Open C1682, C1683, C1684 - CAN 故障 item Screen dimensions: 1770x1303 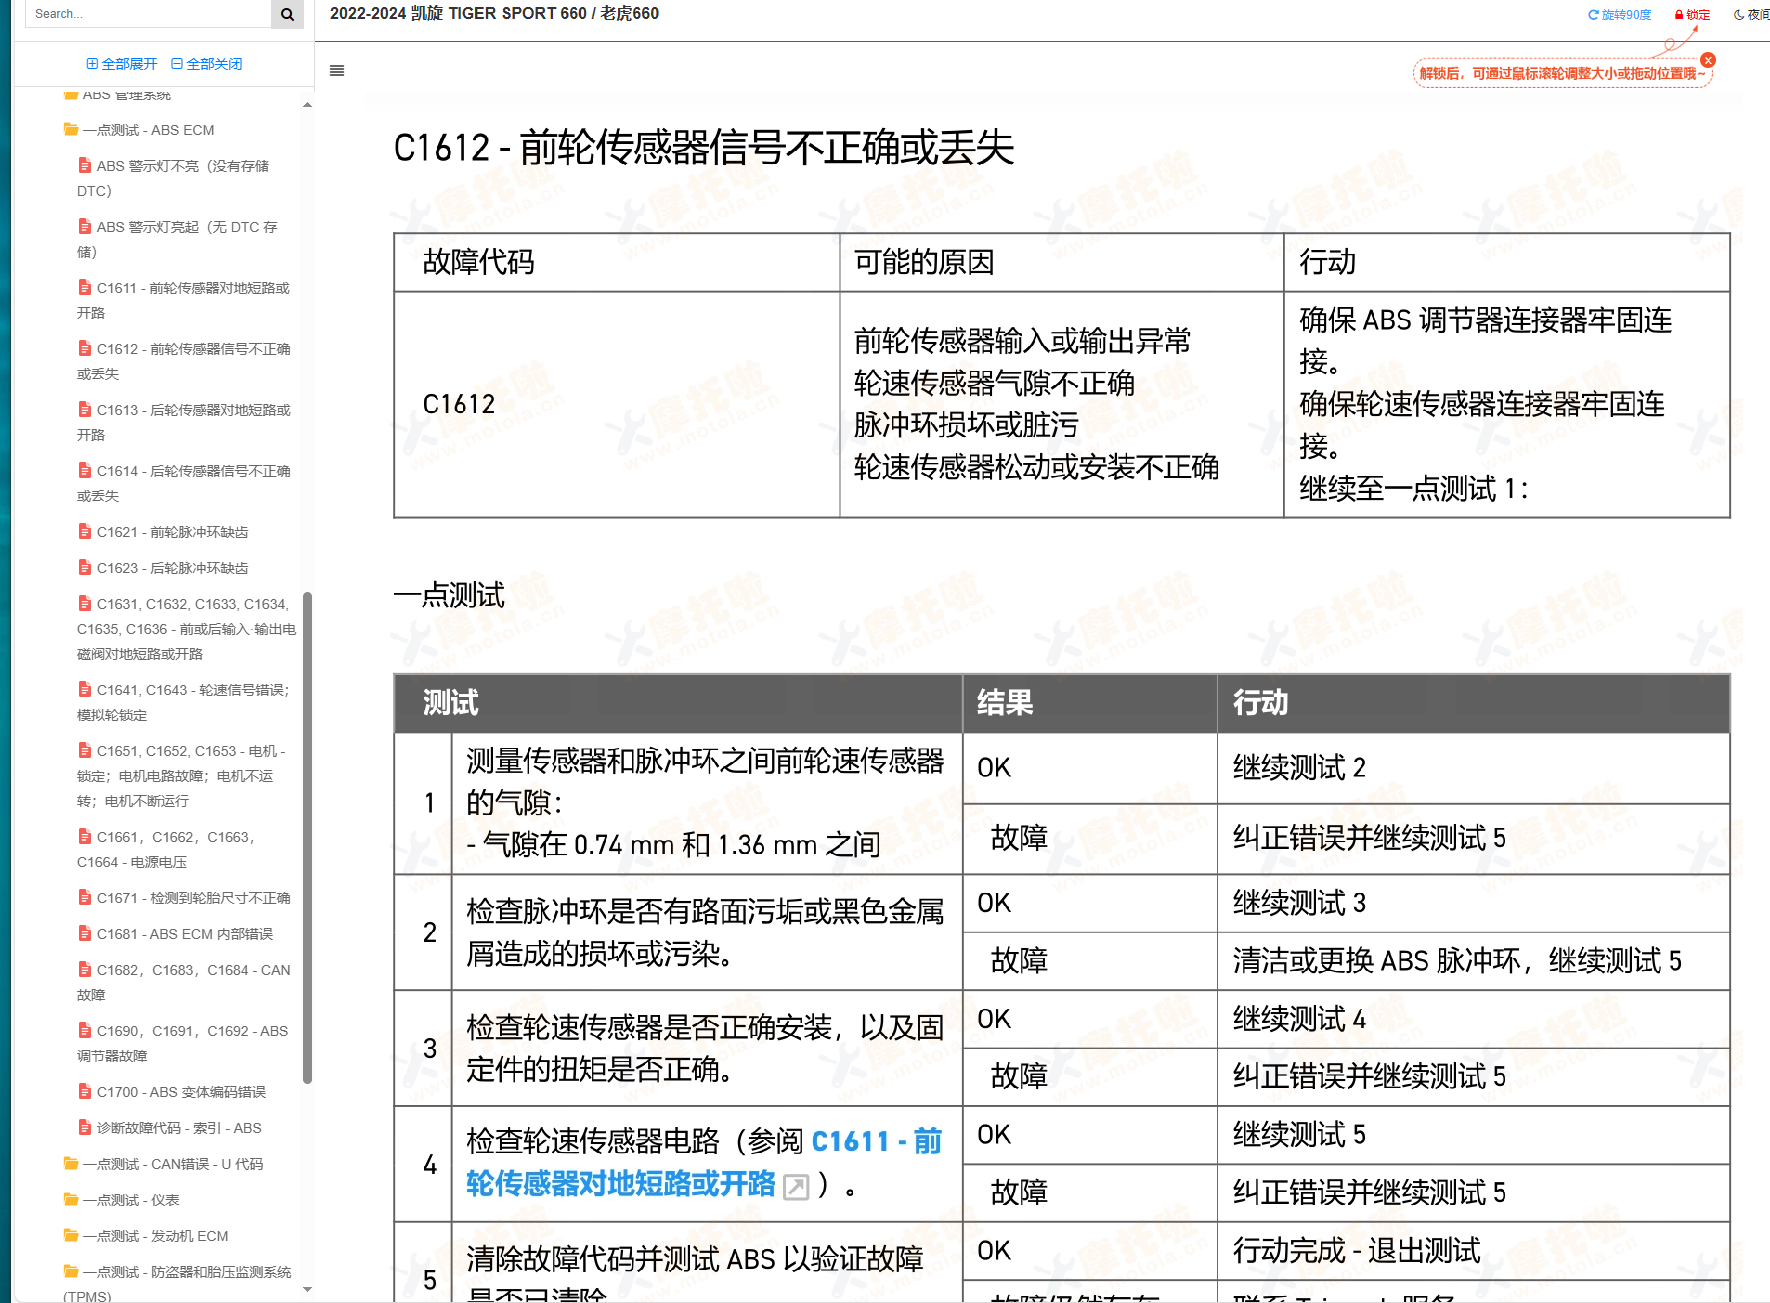pos(184,982)
